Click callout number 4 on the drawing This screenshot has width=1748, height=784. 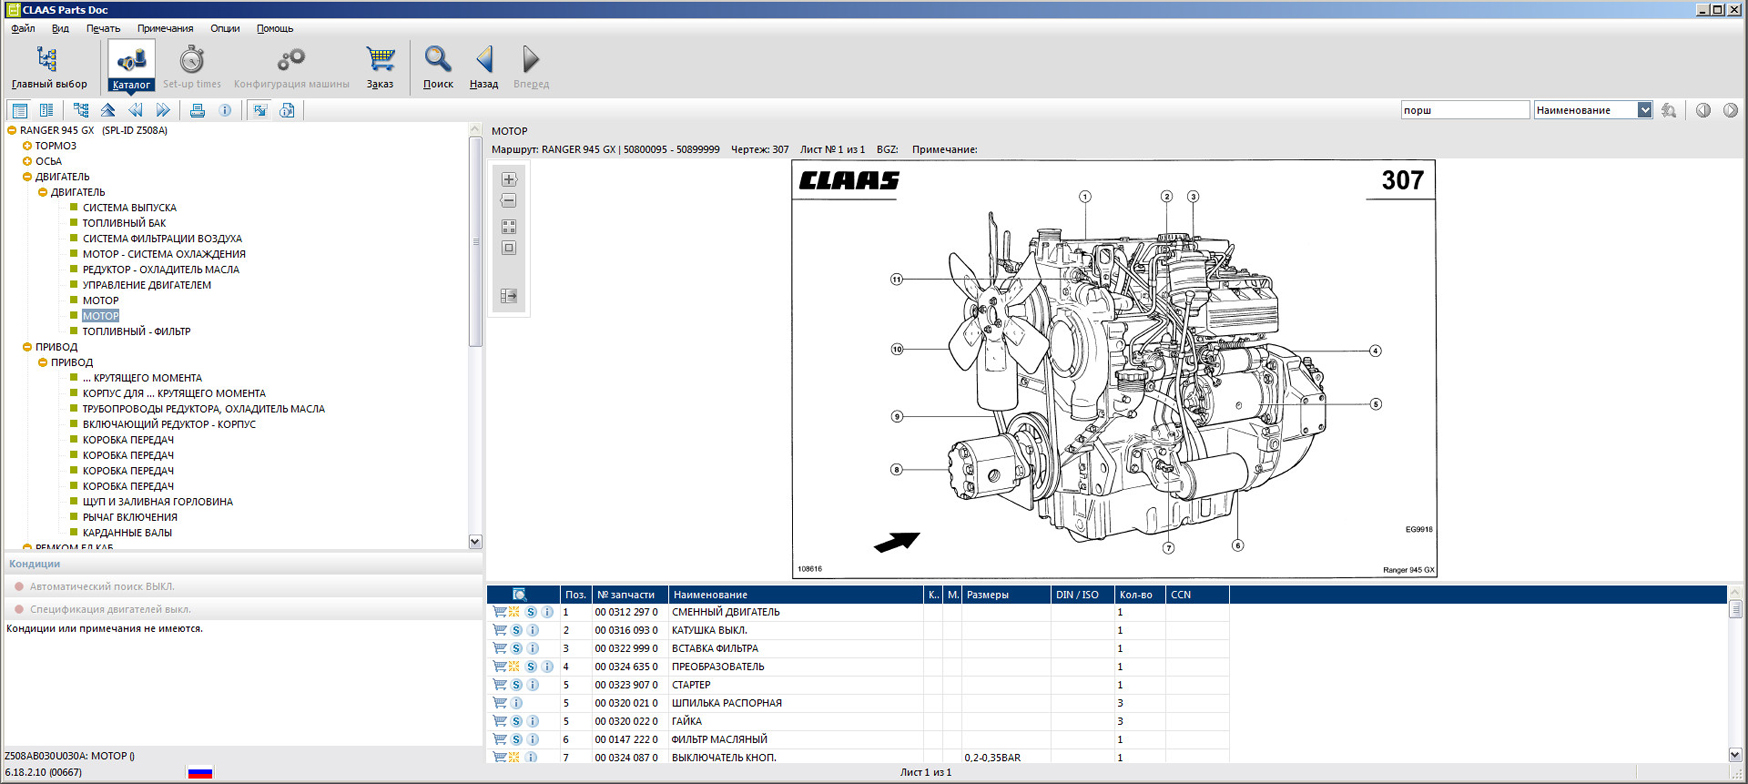(1375, 351)
